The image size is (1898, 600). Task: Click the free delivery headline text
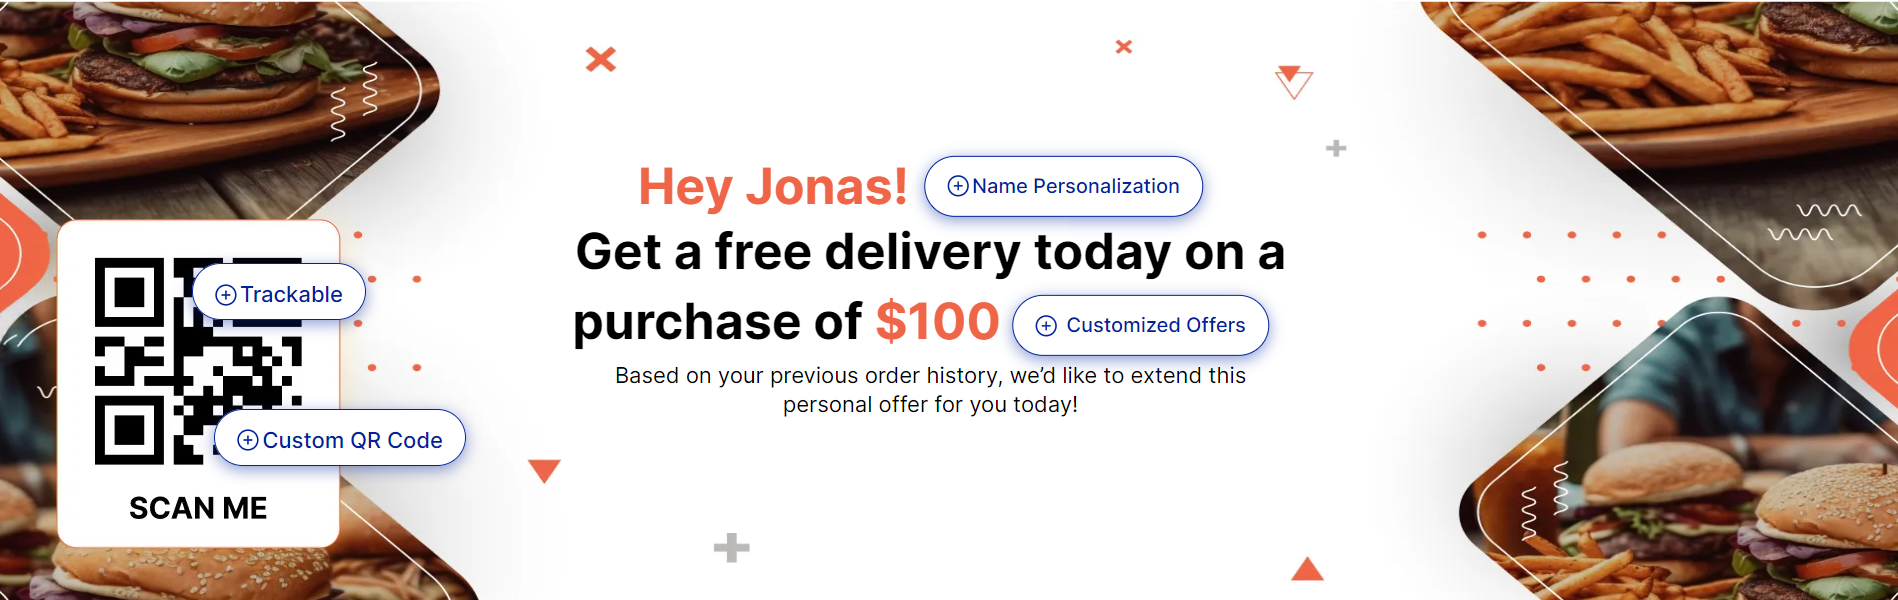click(930, 252)
